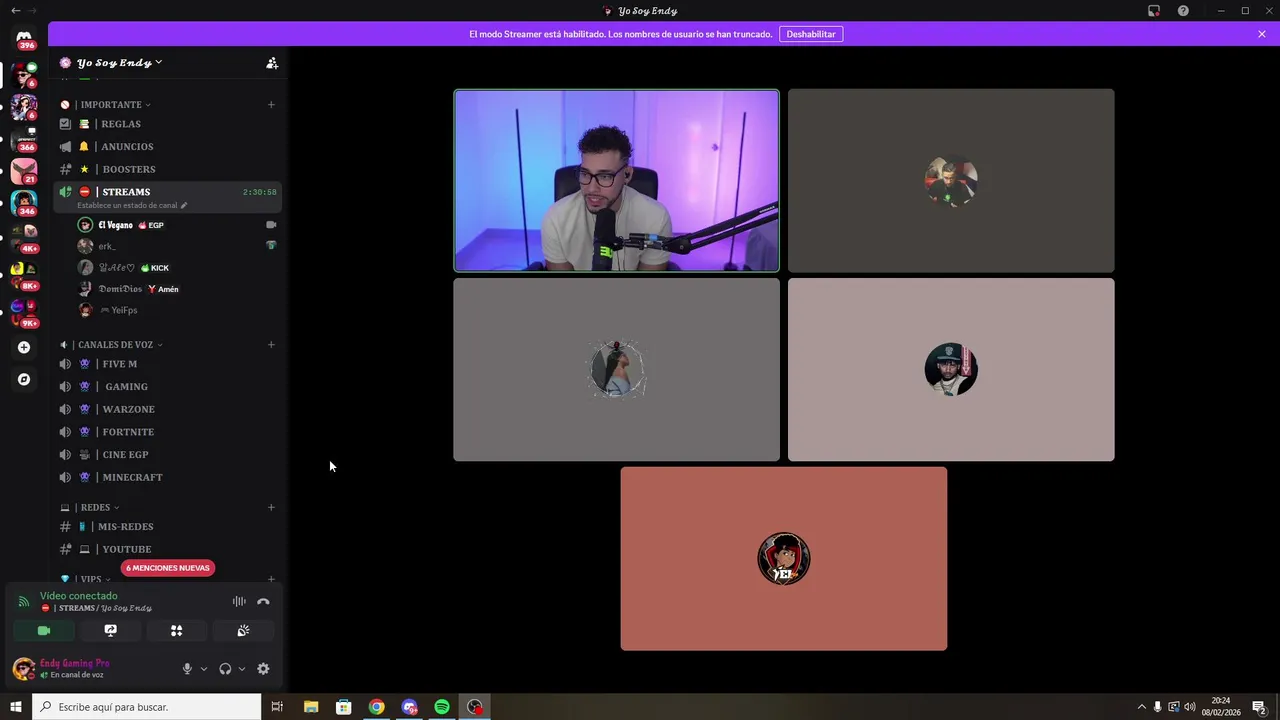Open the Video conectado connection details

click(x=79, y=596)
